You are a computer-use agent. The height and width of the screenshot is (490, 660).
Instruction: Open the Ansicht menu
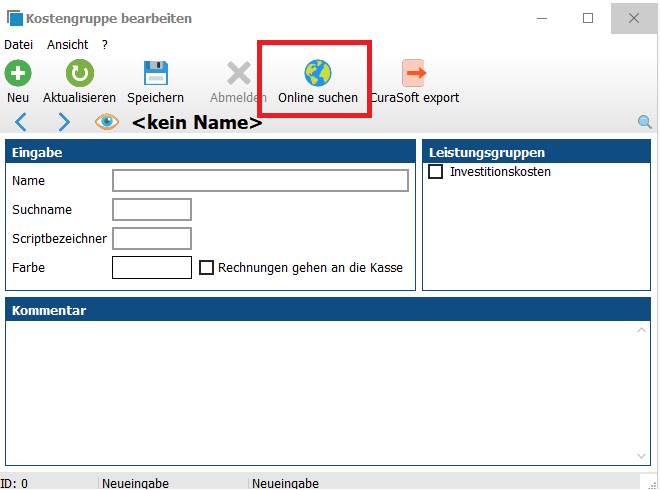click(x=67, y=45)
